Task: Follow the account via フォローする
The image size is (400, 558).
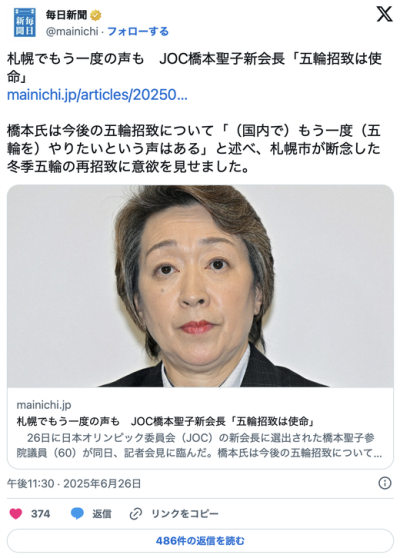Action: pyautogui.click(x=138, y=31)
